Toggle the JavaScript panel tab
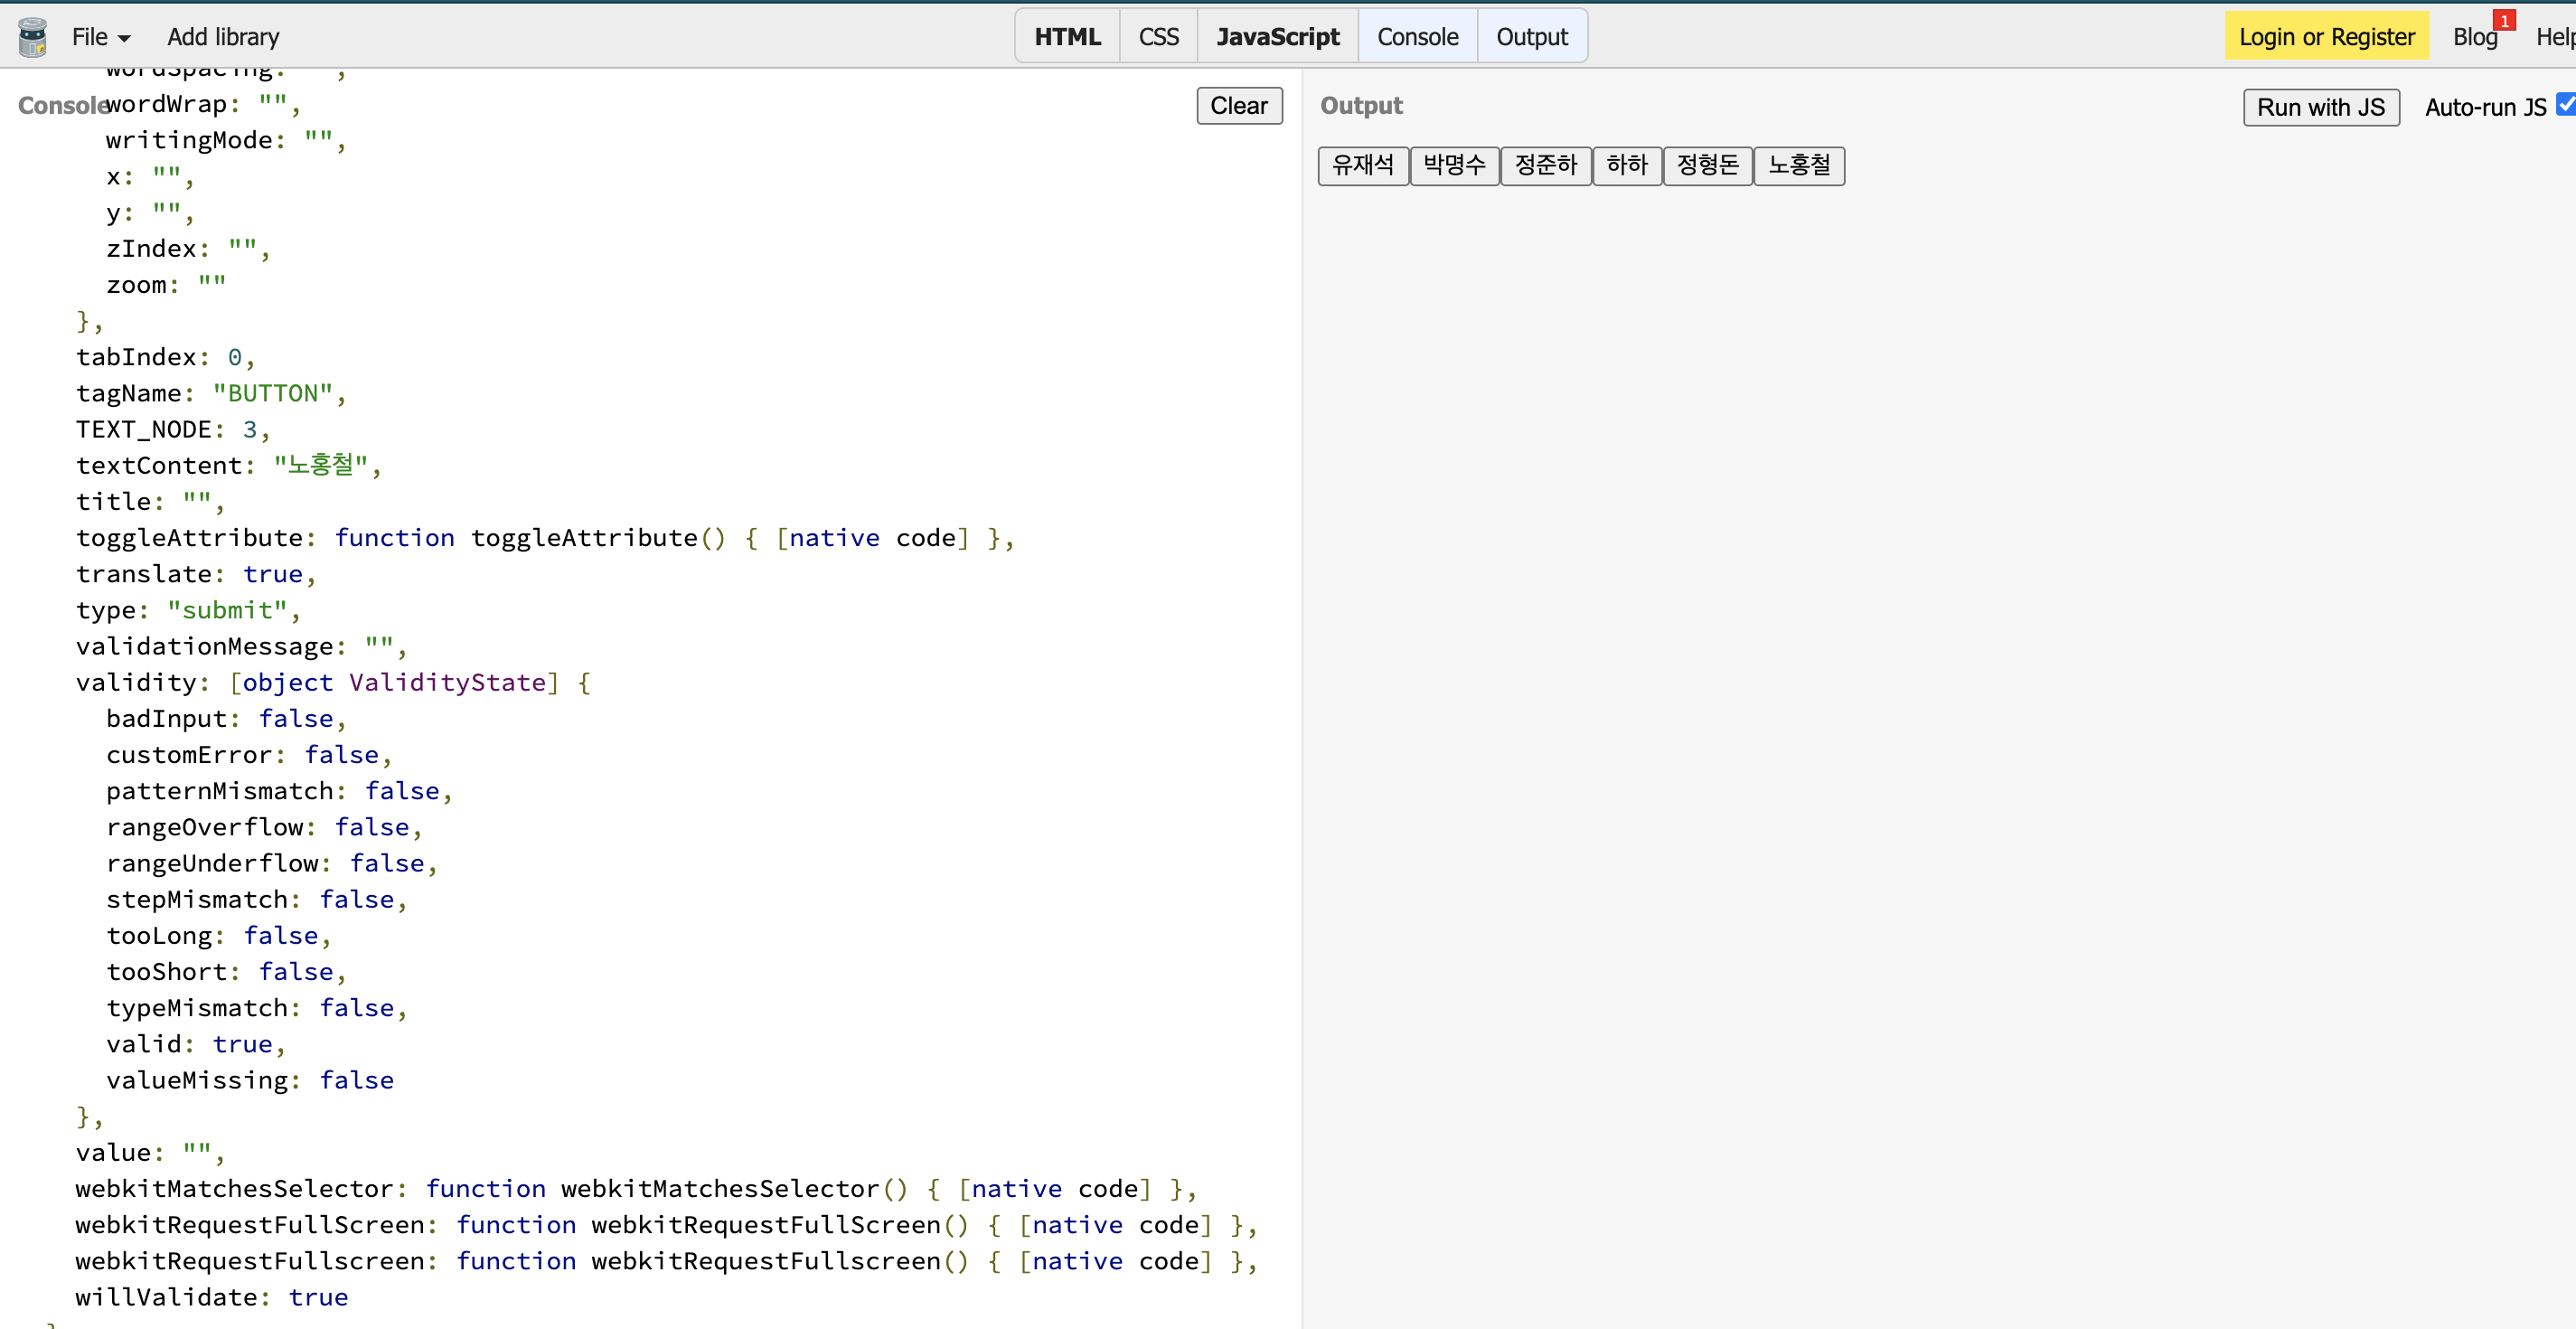 tap(1277, 37)
